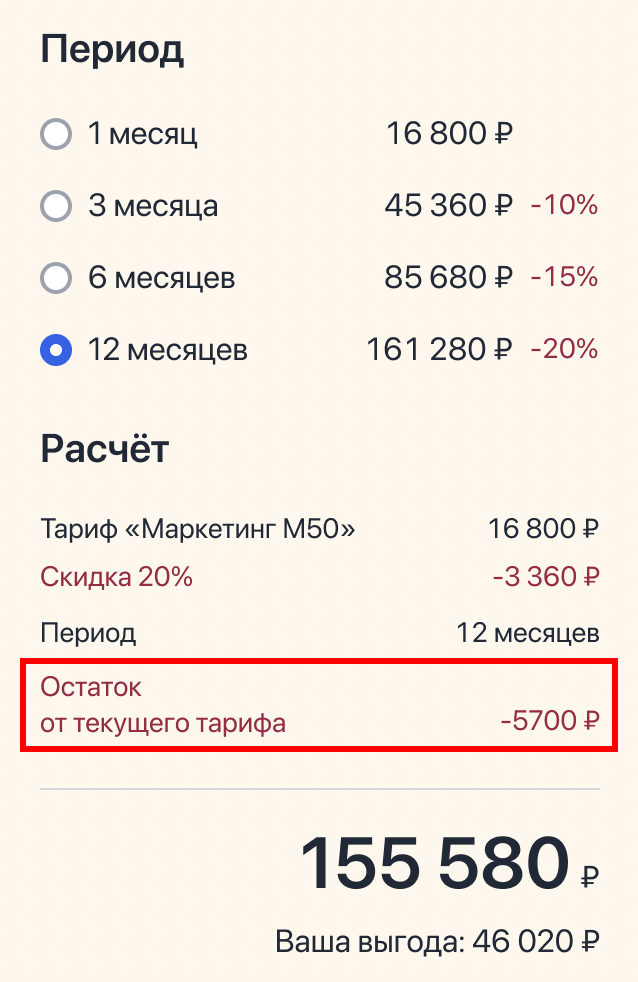Click the -15% discount badge
The width and height of the screenshot is (638, 982).
[x=561, y=277]
